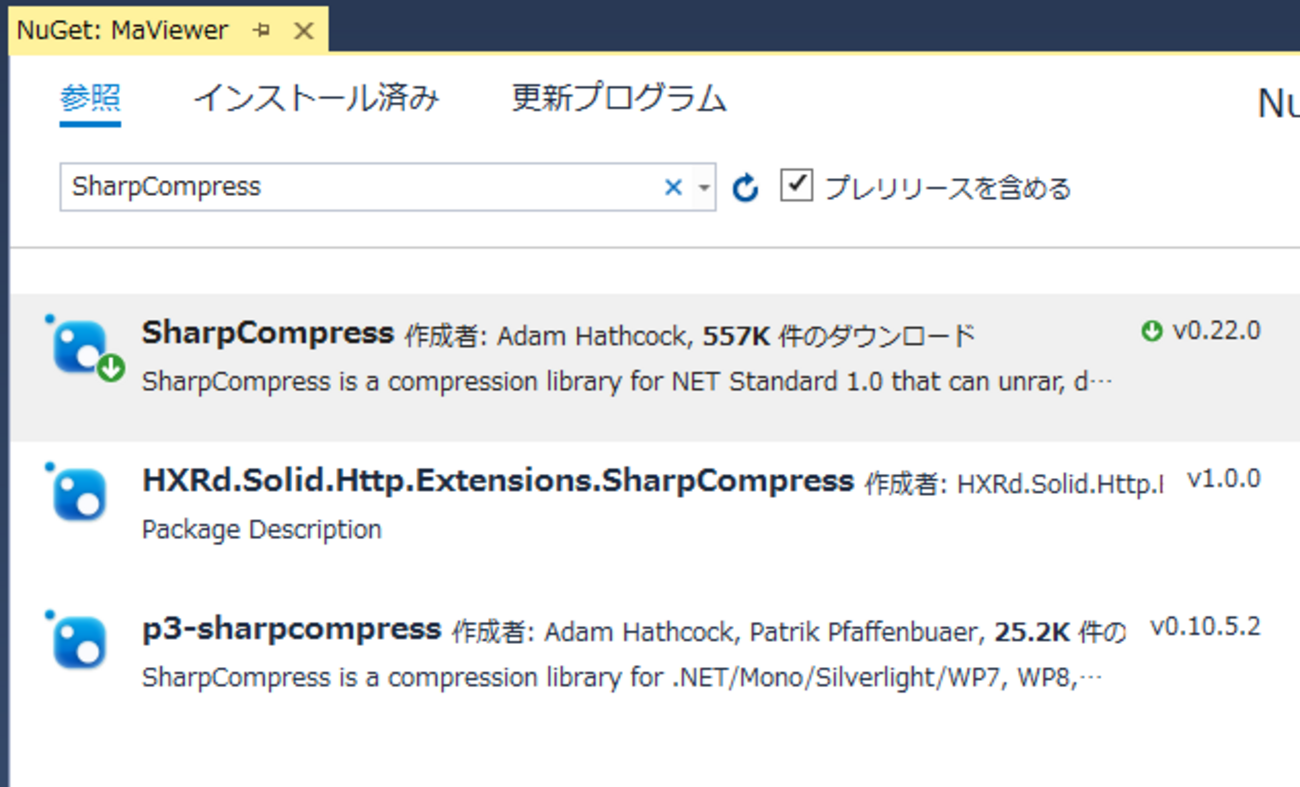Clear the SharpCompress search text
Screen dimensions: 1300x787
pos(673,187)
